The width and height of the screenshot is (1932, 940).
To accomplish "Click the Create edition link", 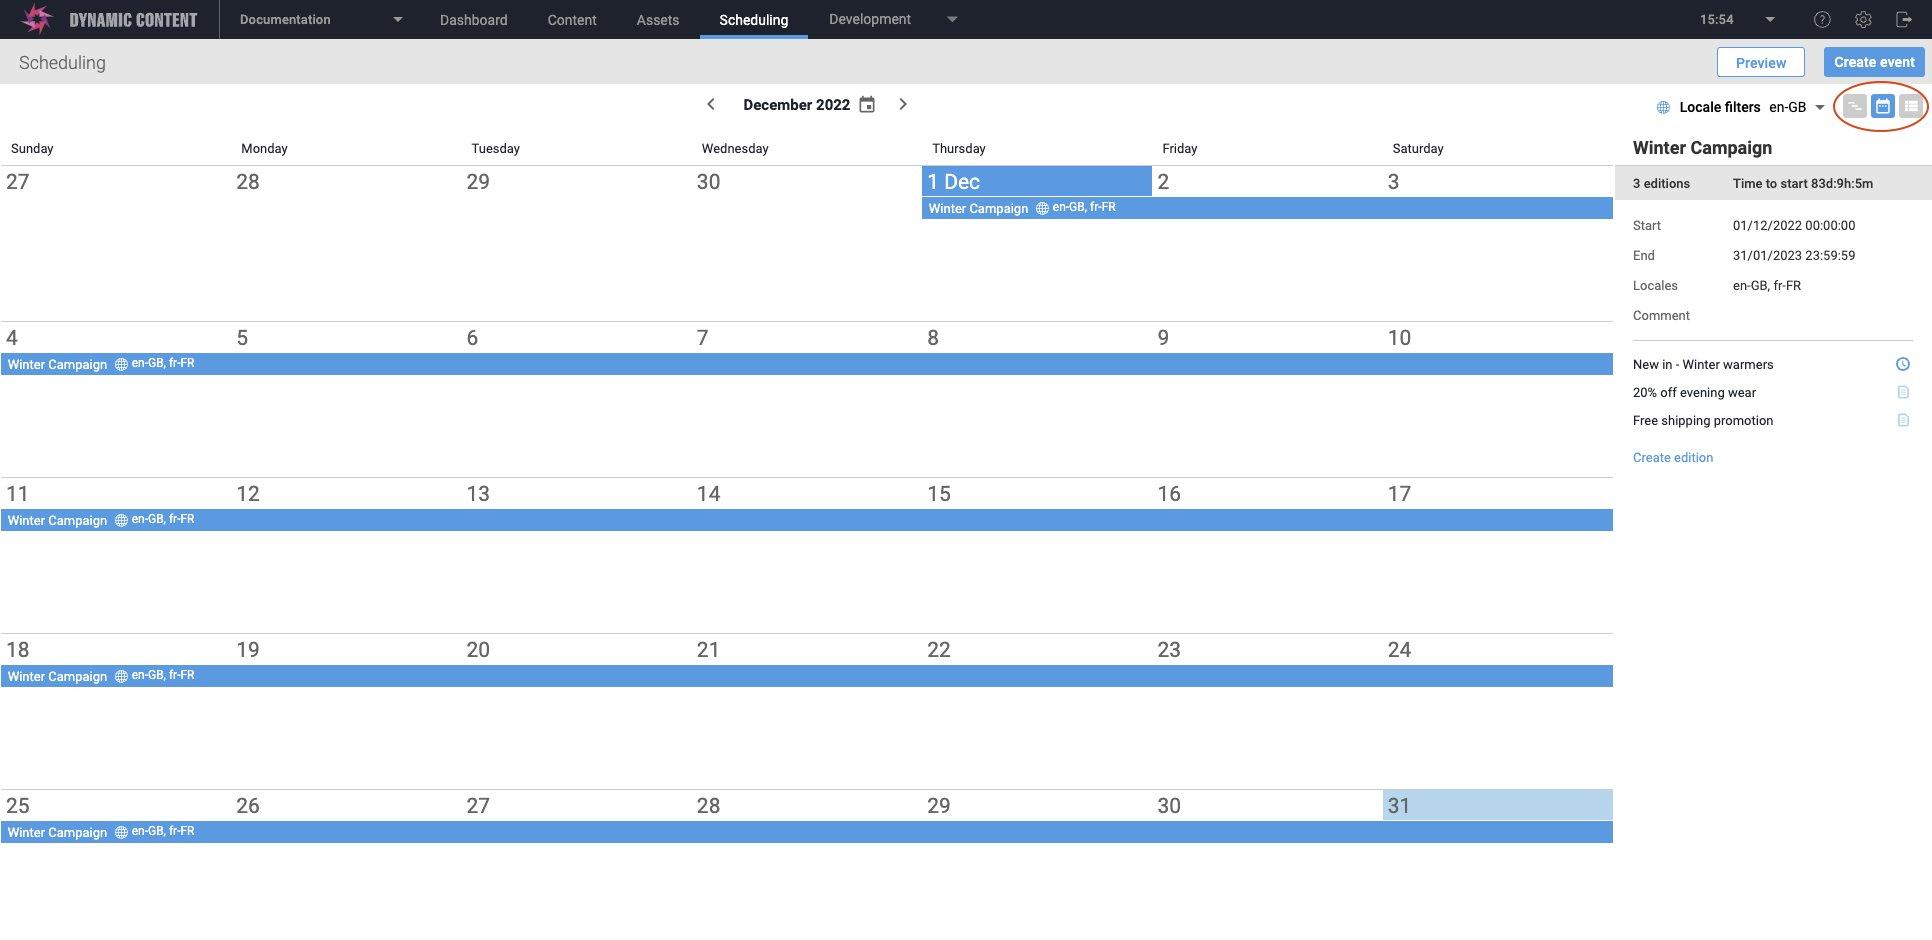I will tap(1672, 457).
